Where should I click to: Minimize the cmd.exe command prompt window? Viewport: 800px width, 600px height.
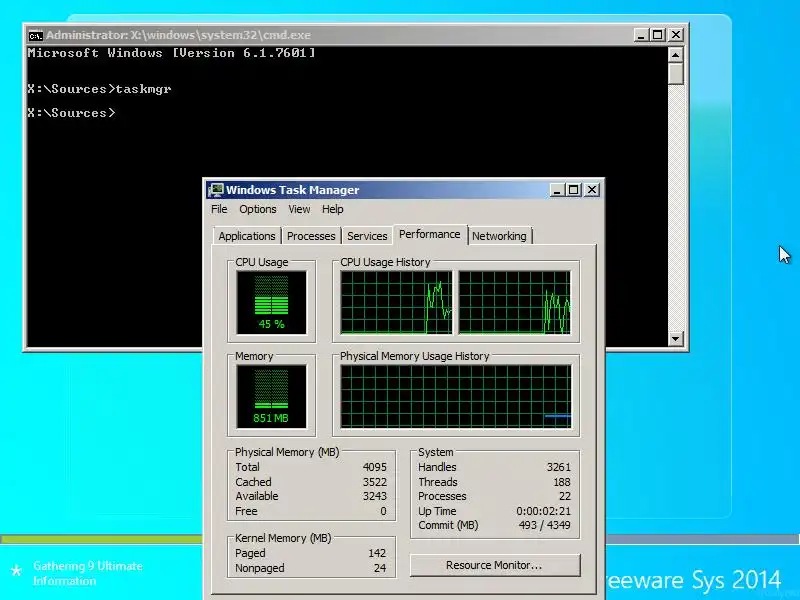pyautogui.click(x=641, y=35)
